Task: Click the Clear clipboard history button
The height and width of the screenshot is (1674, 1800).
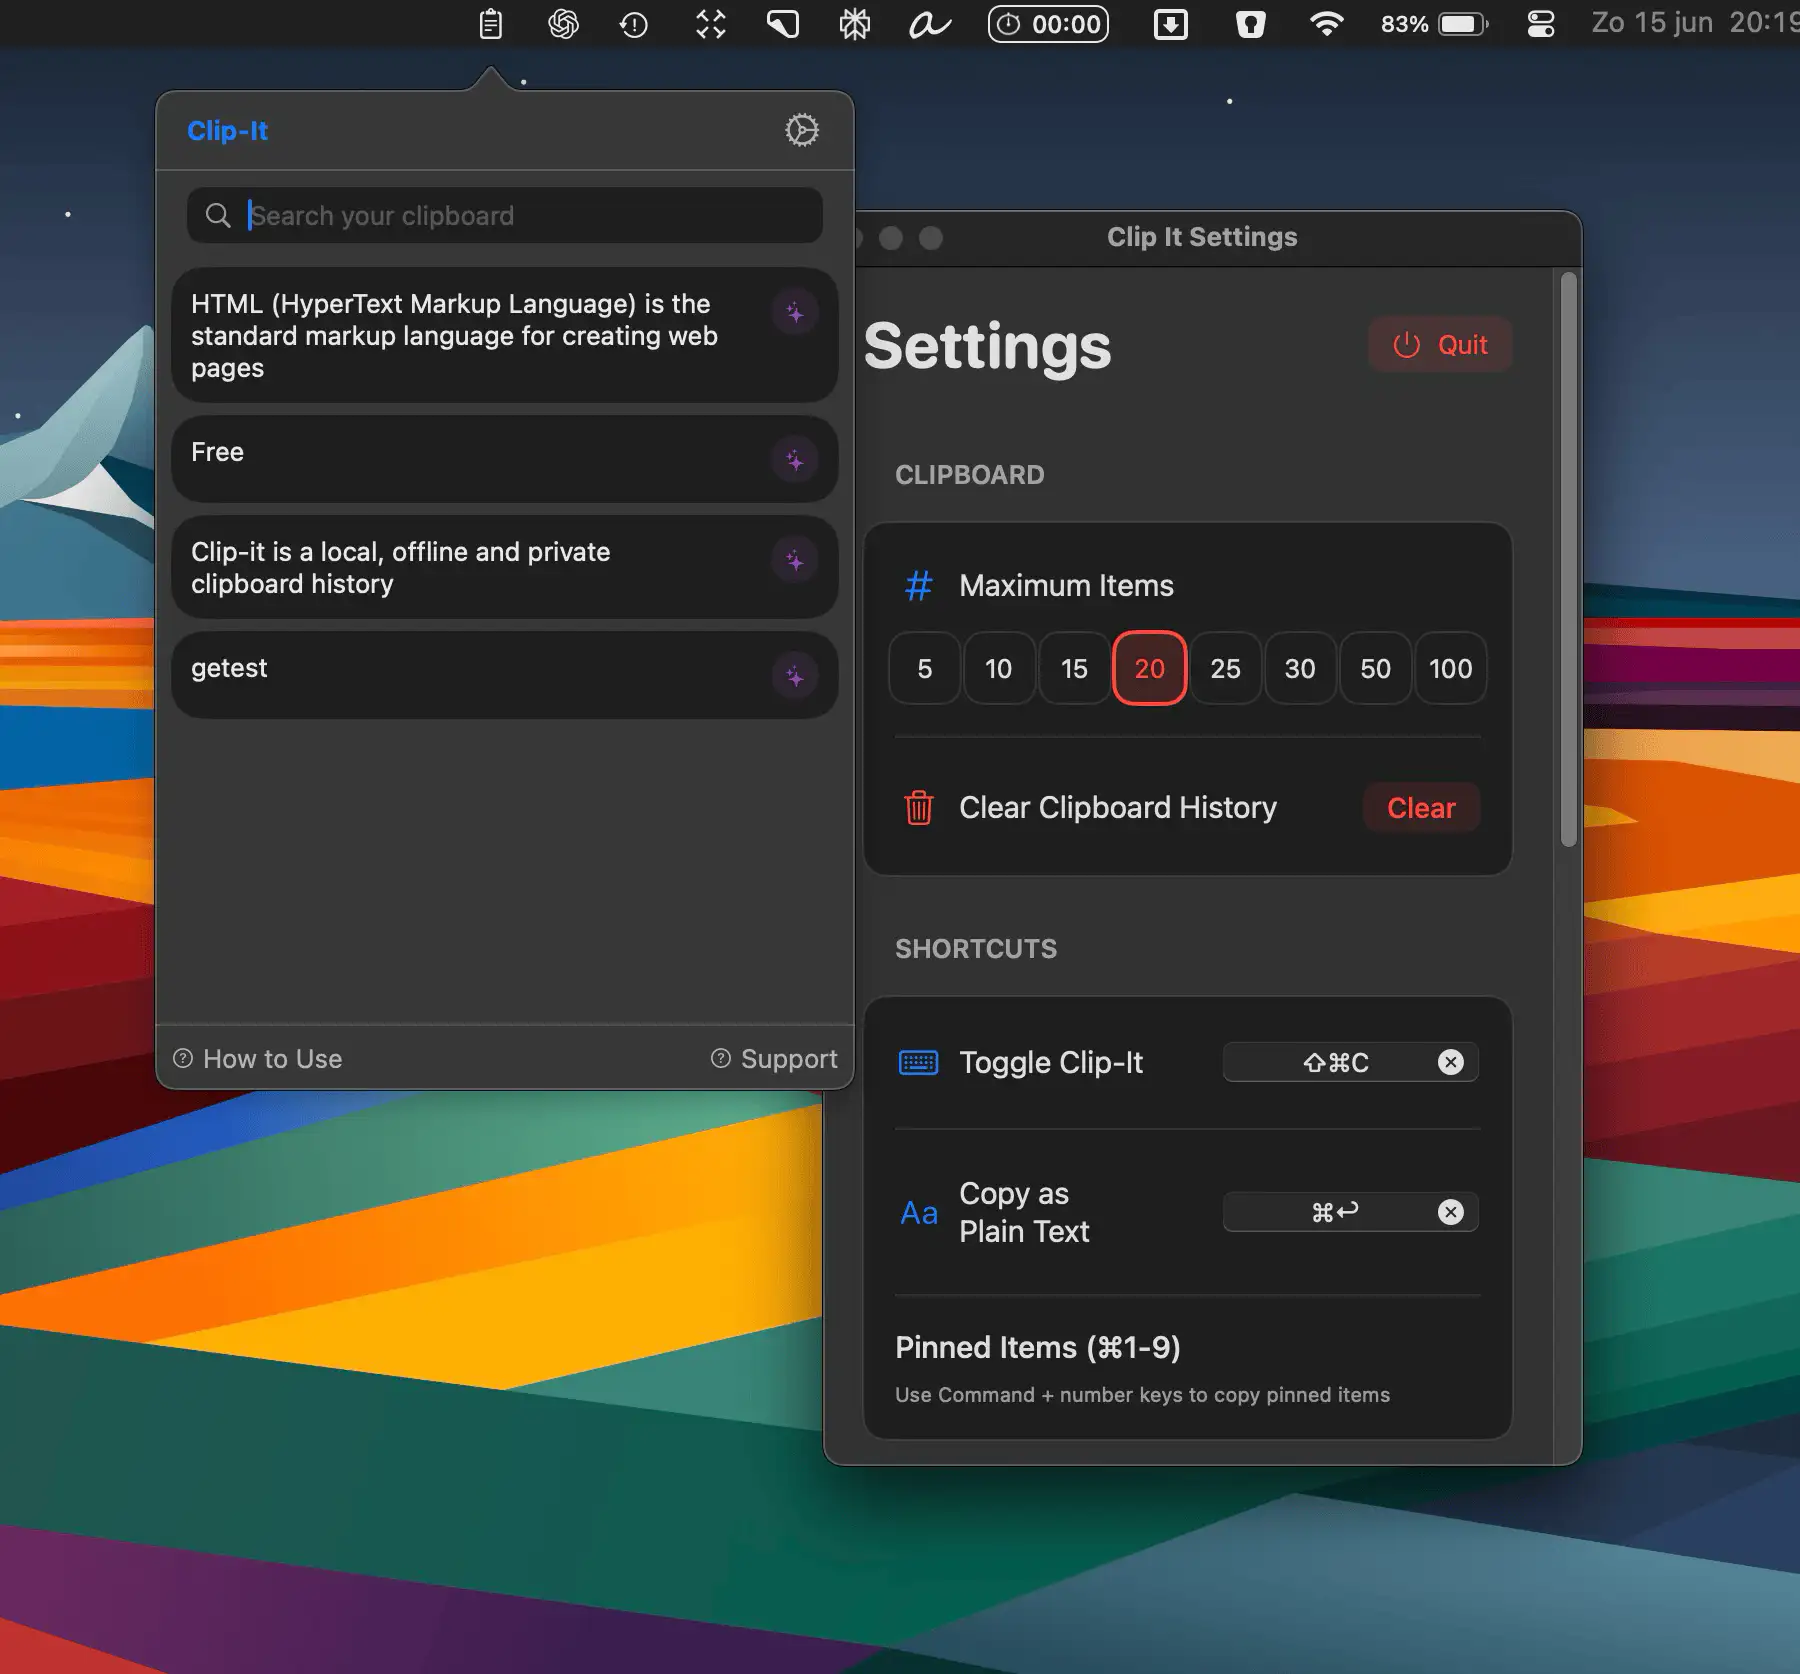Action: pyautogui.click(x=1421, y=808)
